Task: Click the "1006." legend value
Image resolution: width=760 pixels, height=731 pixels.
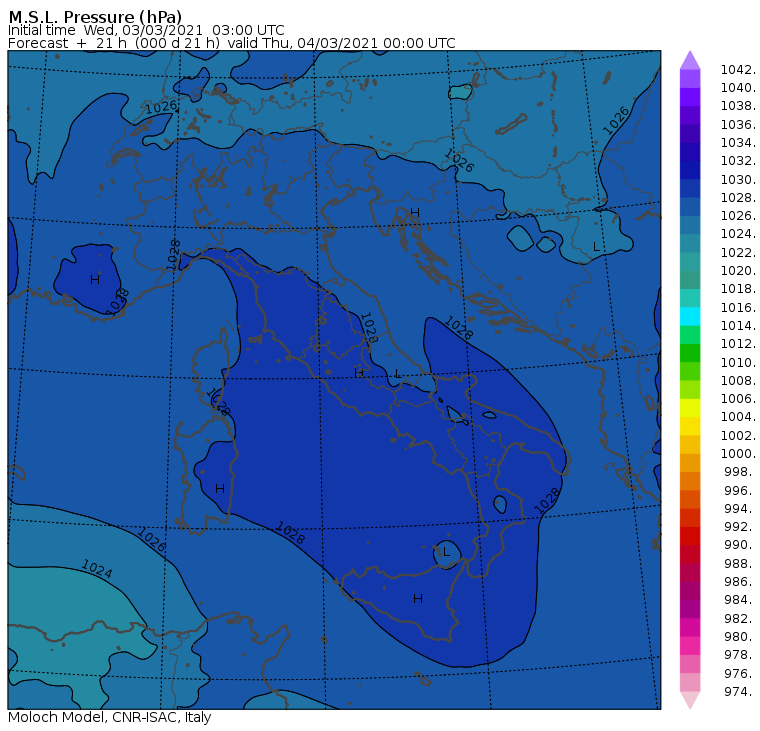Action: 738,398
